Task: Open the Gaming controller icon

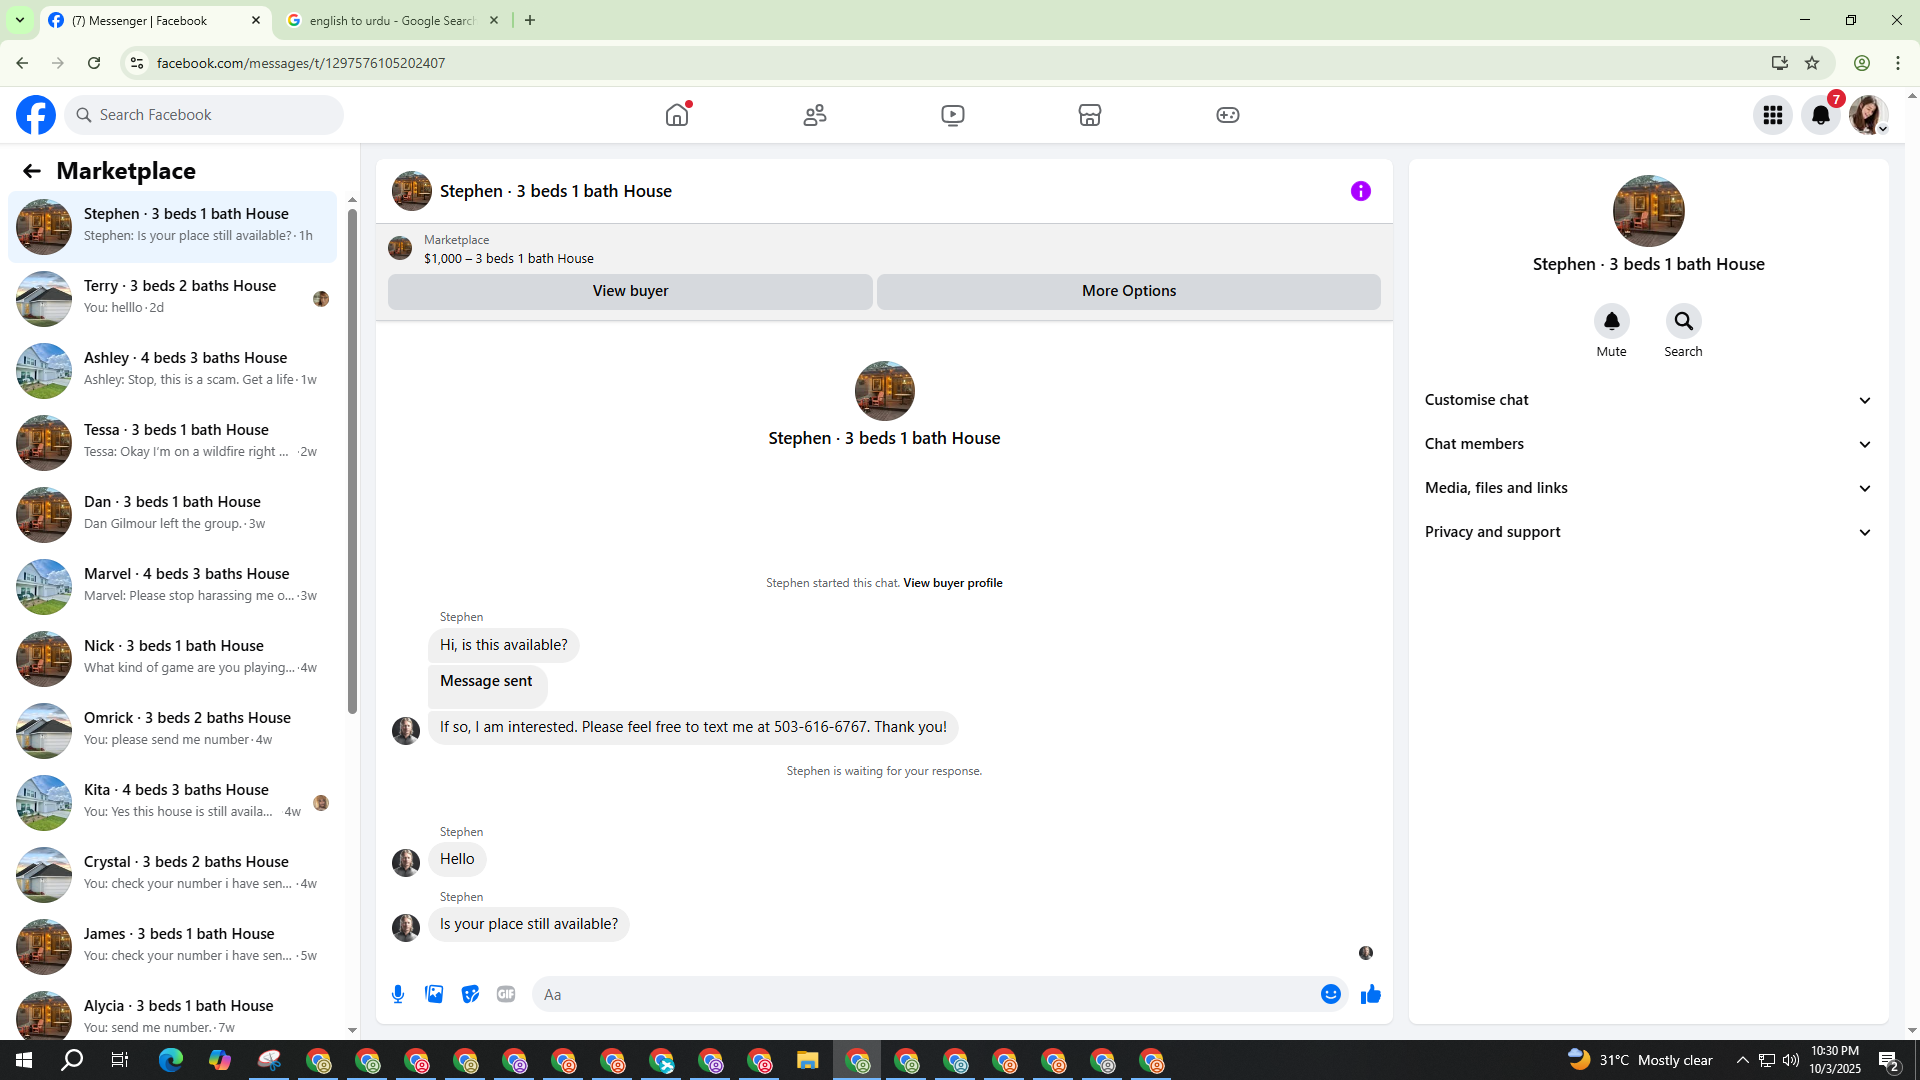Action: click(x=1228, y=115)
